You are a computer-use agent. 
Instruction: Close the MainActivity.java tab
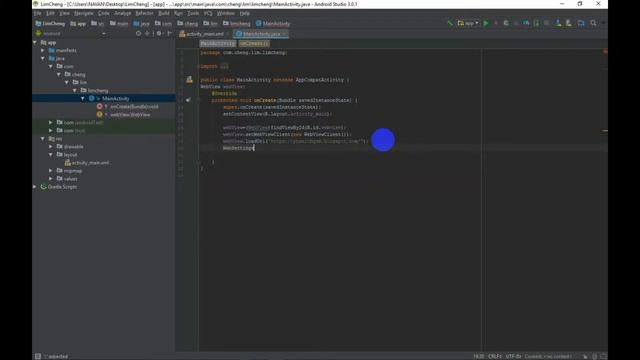[285, 34]
